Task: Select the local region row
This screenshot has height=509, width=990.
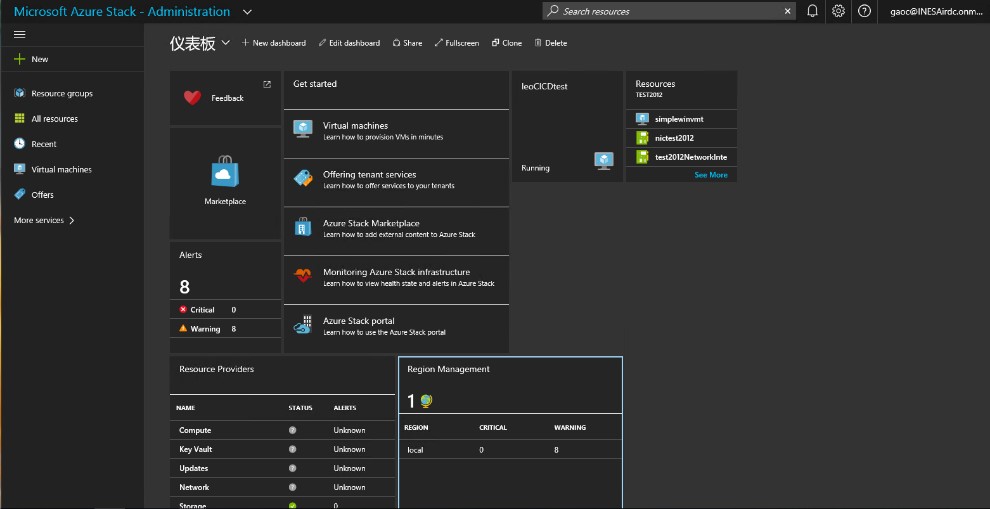Action: pyautogui.click(x=510, y=450)
